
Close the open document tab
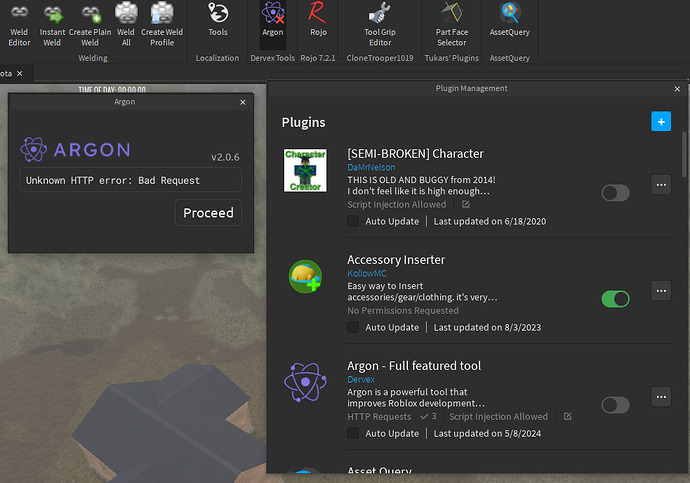[x=19, y=73]
